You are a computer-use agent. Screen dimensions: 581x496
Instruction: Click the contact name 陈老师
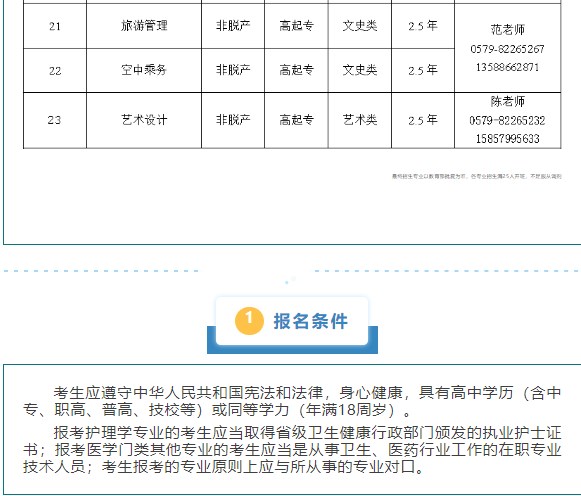[x=508, y=101]
